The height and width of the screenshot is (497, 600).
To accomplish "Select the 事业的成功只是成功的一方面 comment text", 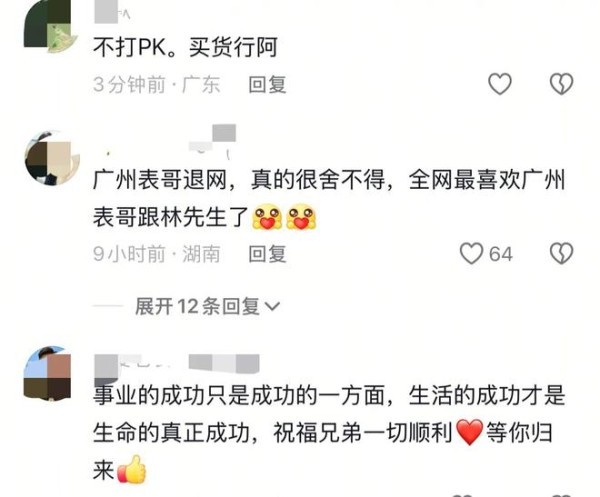I will click(329, 433).
